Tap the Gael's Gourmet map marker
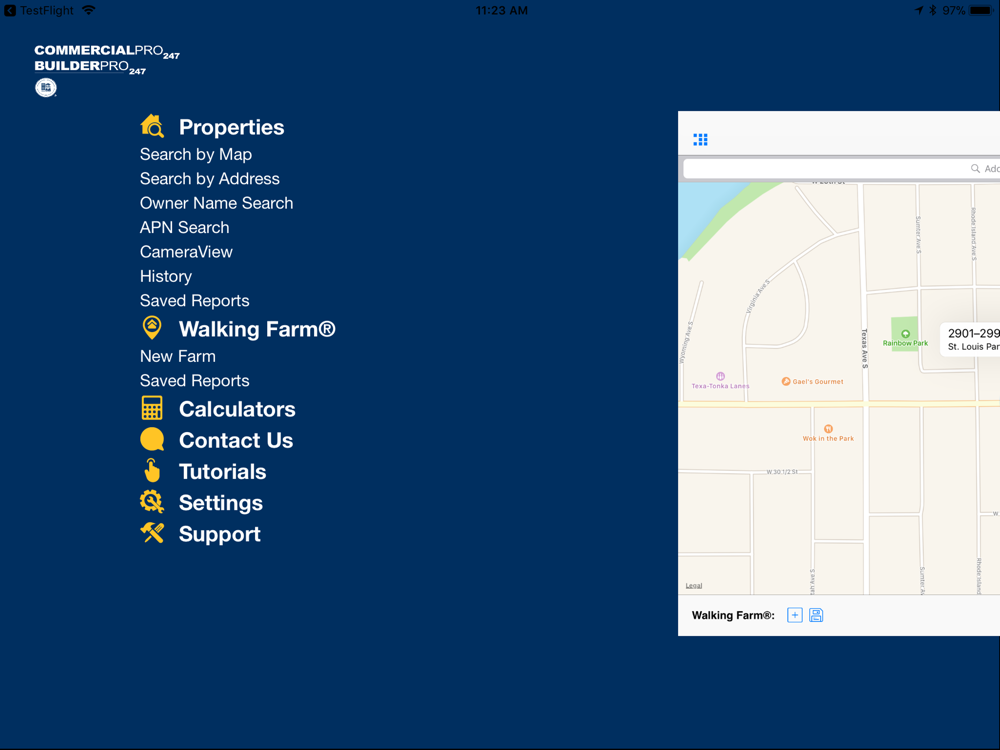This screenshot has height=750, width=1000. click(786, 381)
